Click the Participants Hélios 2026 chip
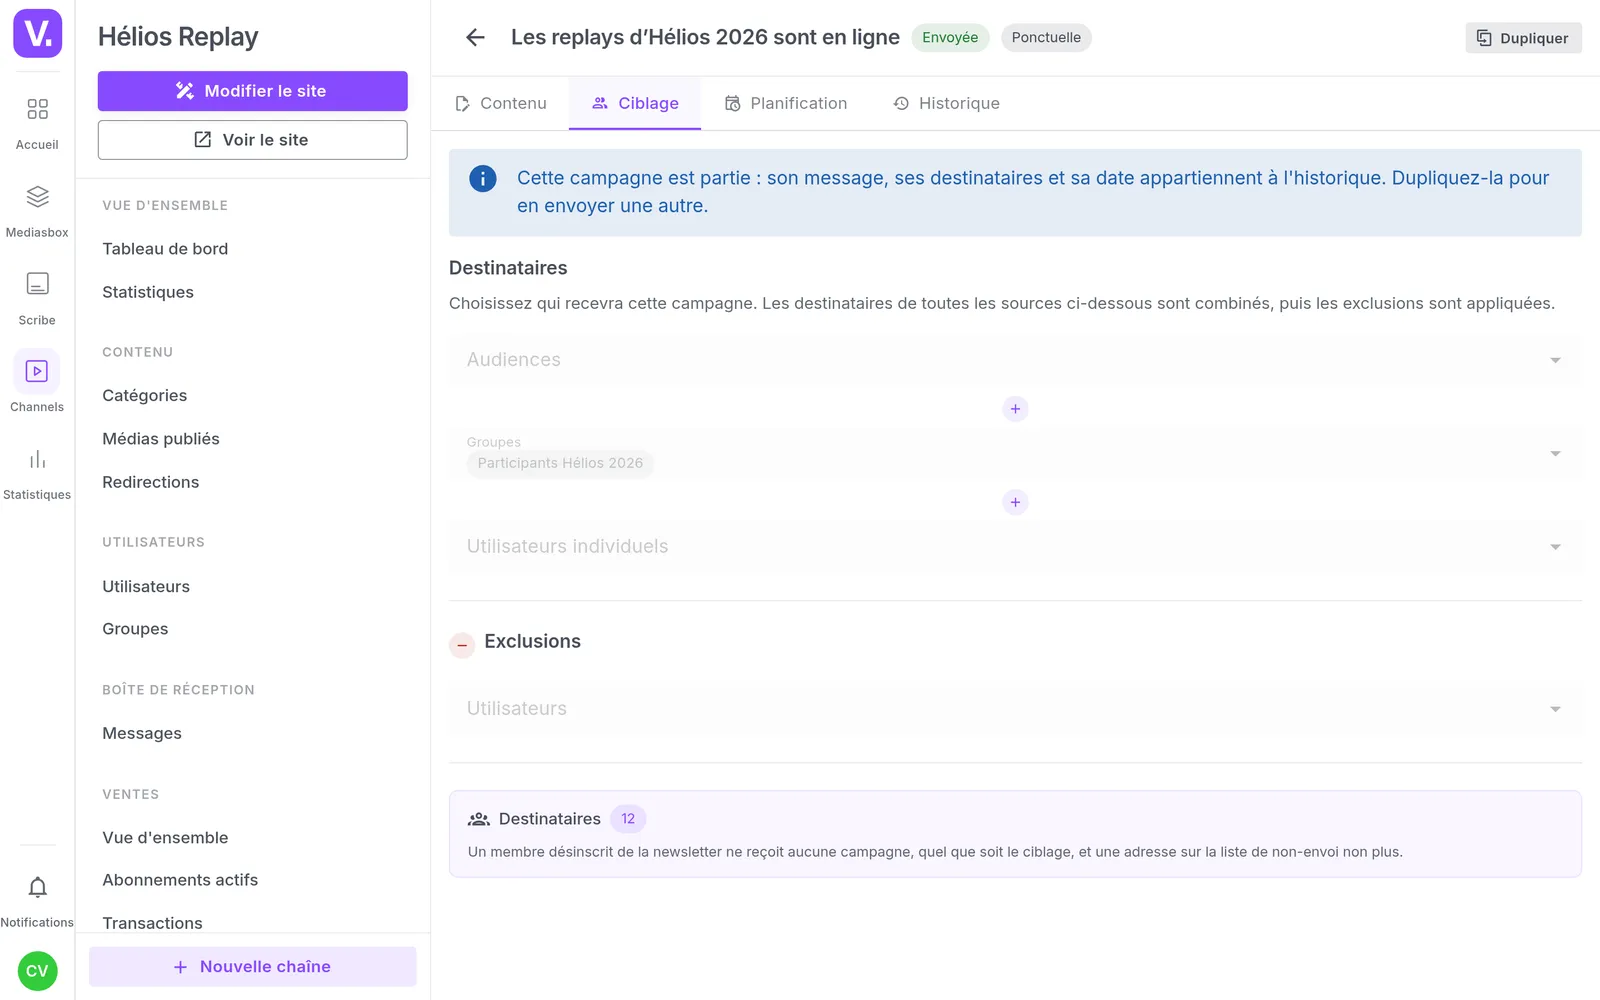The width and height of the screenshot is (1600, 1000). [x=560, y=463]
